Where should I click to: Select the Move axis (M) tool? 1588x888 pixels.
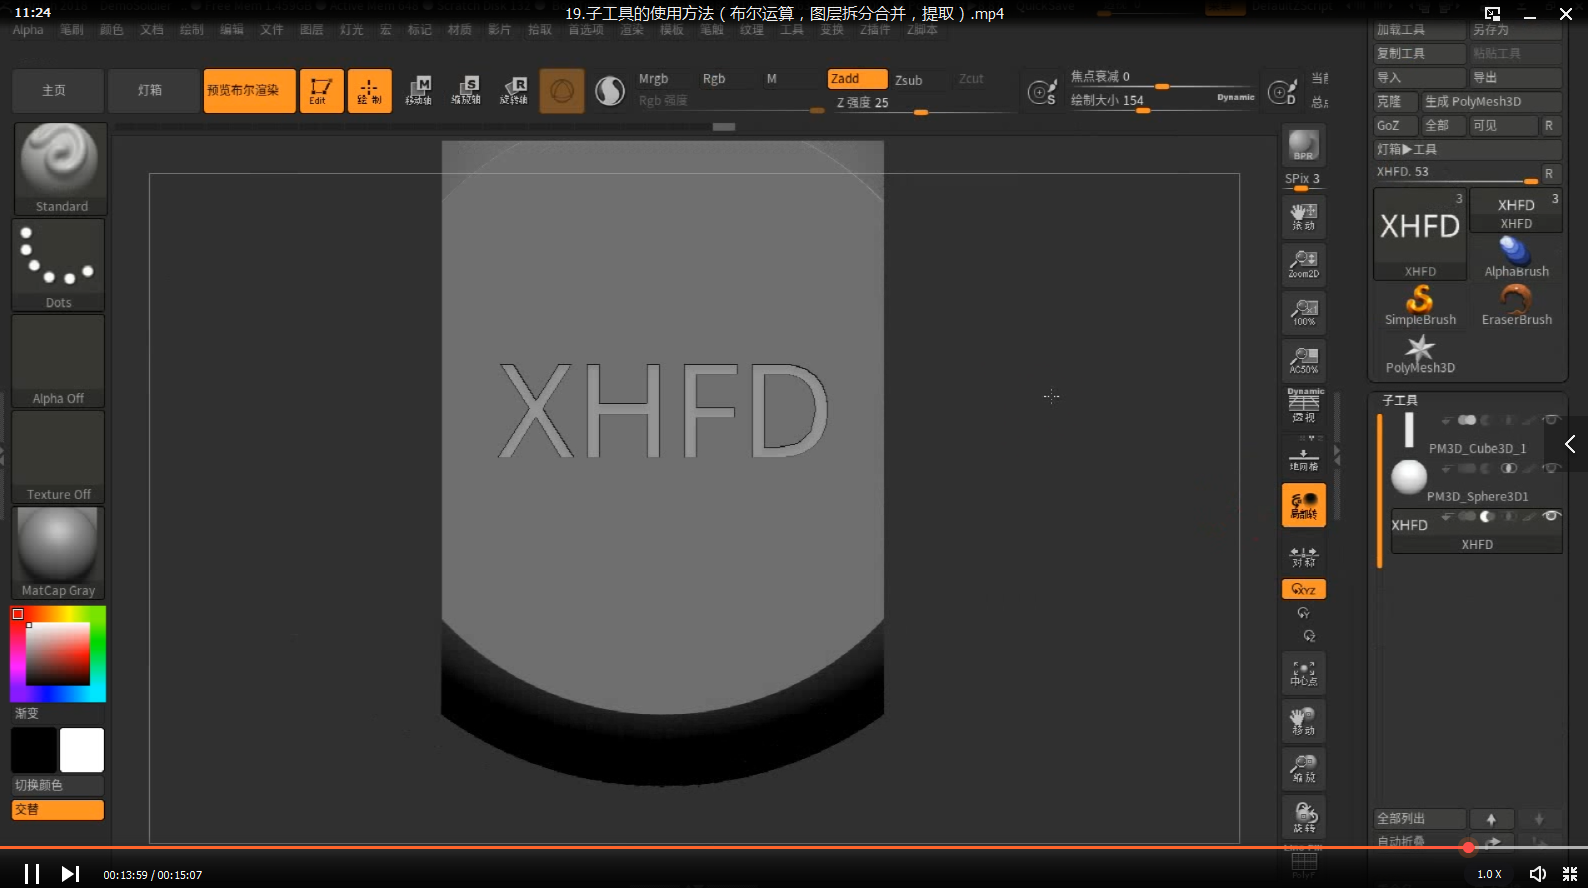click(x=418, y=91)
